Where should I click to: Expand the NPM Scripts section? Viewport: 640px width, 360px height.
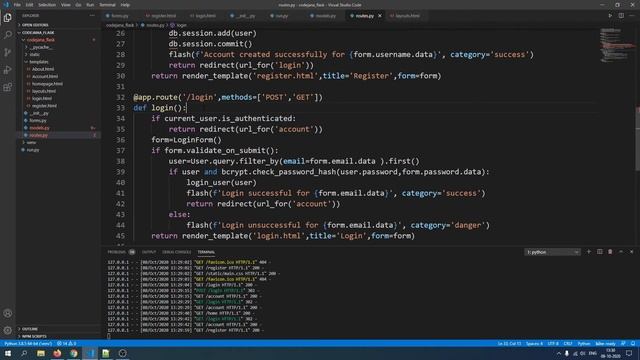[34, 336]
